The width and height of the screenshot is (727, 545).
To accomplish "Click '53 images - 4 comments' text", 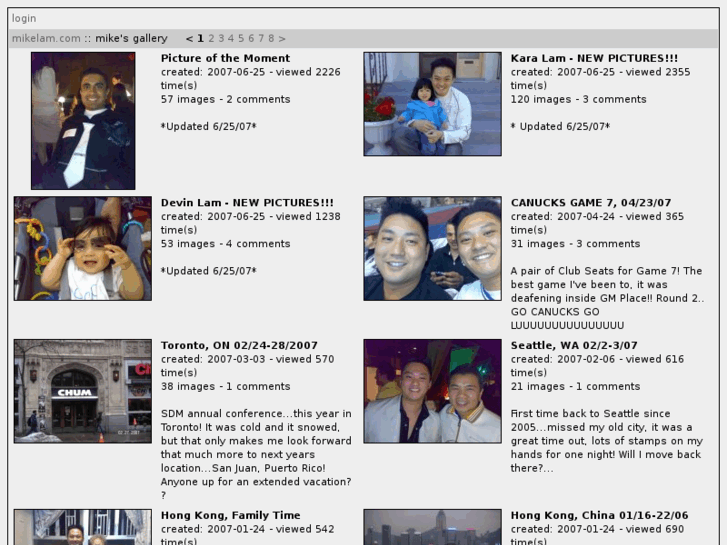I will coord(225,244).
